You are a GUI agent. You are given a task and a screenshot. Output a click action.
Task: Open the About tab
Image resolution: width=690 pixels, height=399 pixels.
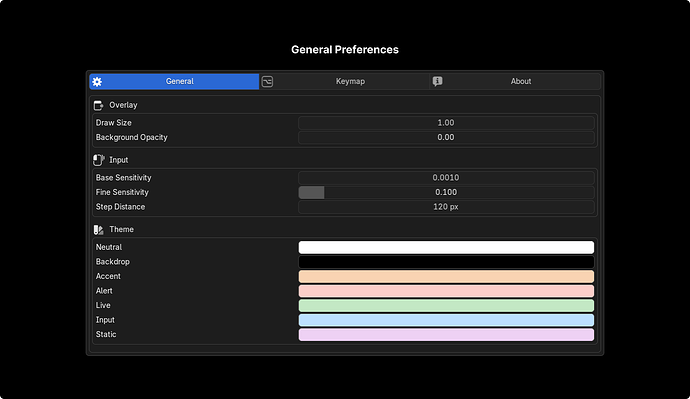(x=515, y=81)
